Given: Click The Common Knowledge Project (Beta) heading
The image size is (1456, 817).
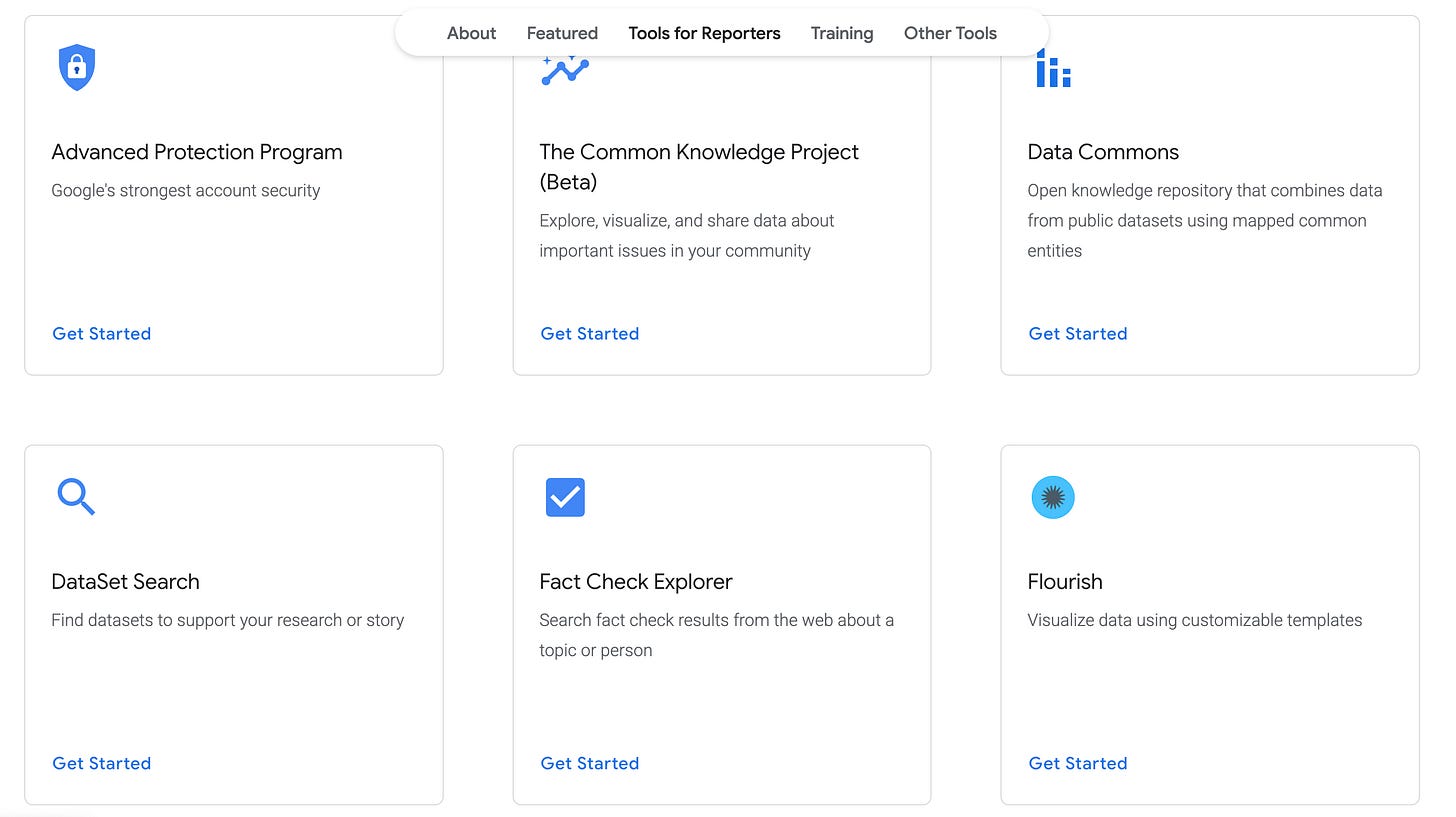Looking at the screenshot, I should coord(699,167).
